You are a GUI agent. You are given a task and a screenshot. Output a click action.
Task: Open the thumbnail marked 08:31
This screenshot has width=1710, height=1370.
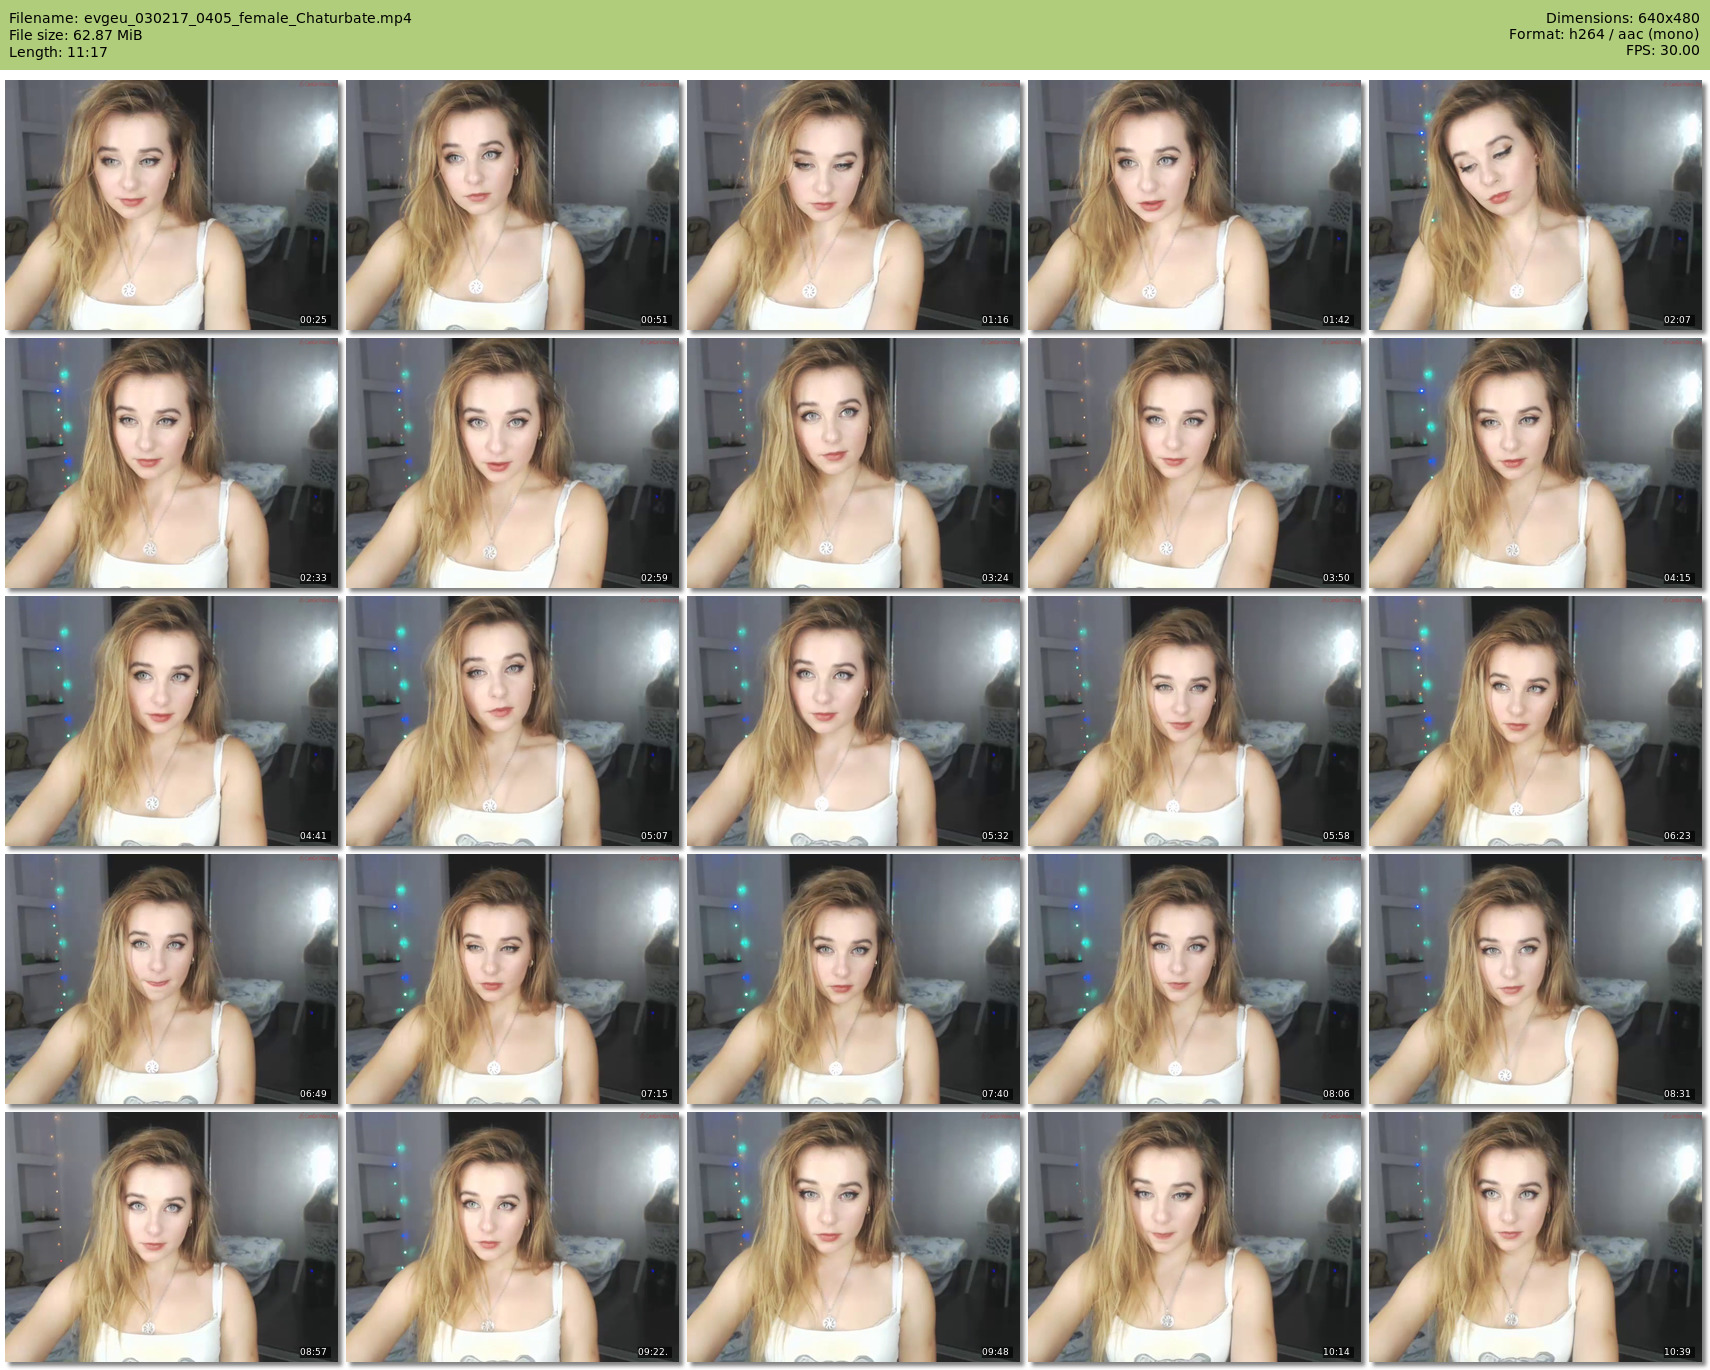click(1535, 979)
